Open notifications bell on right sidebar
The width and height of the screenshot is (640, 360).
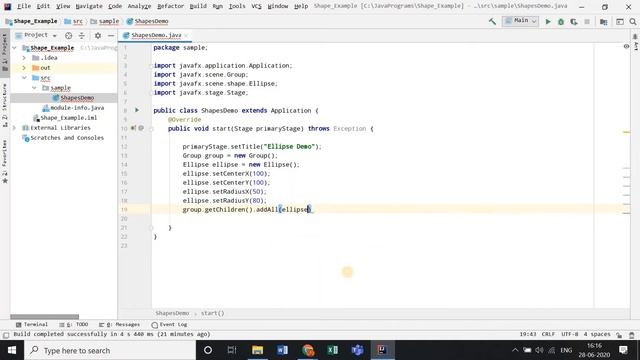point(635,37)
